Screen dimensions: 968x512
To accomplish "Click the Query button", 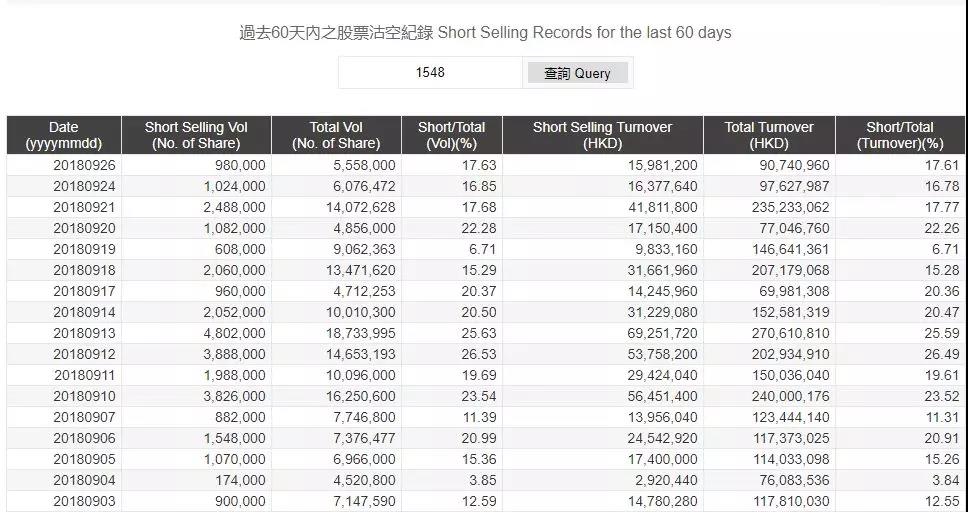I will 577,73.
